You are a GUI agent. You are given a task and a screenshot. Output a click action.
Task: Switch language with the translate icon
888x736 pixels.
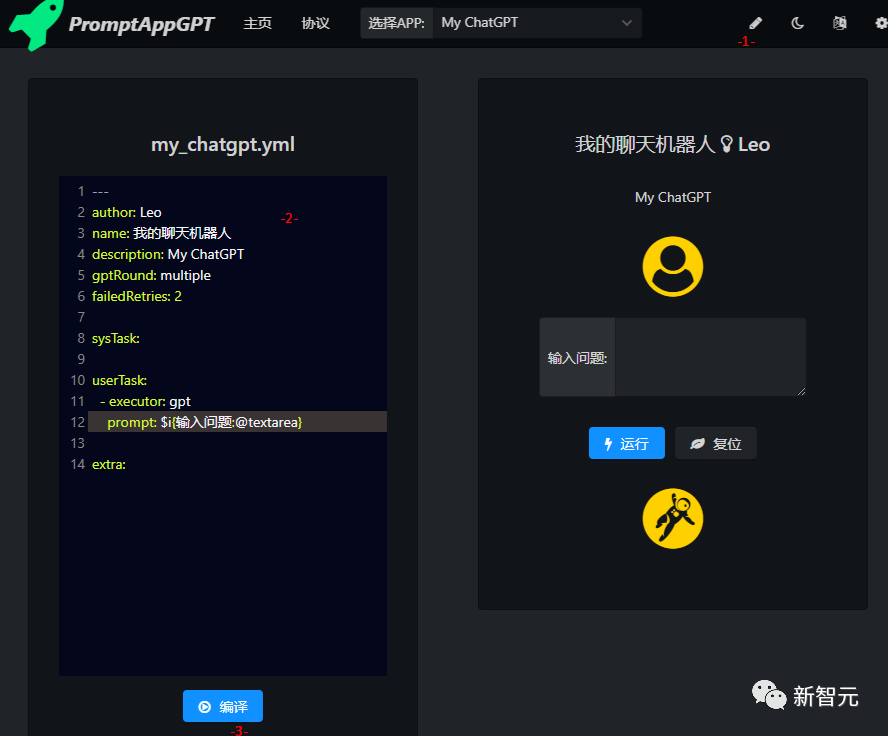point(840,23)
